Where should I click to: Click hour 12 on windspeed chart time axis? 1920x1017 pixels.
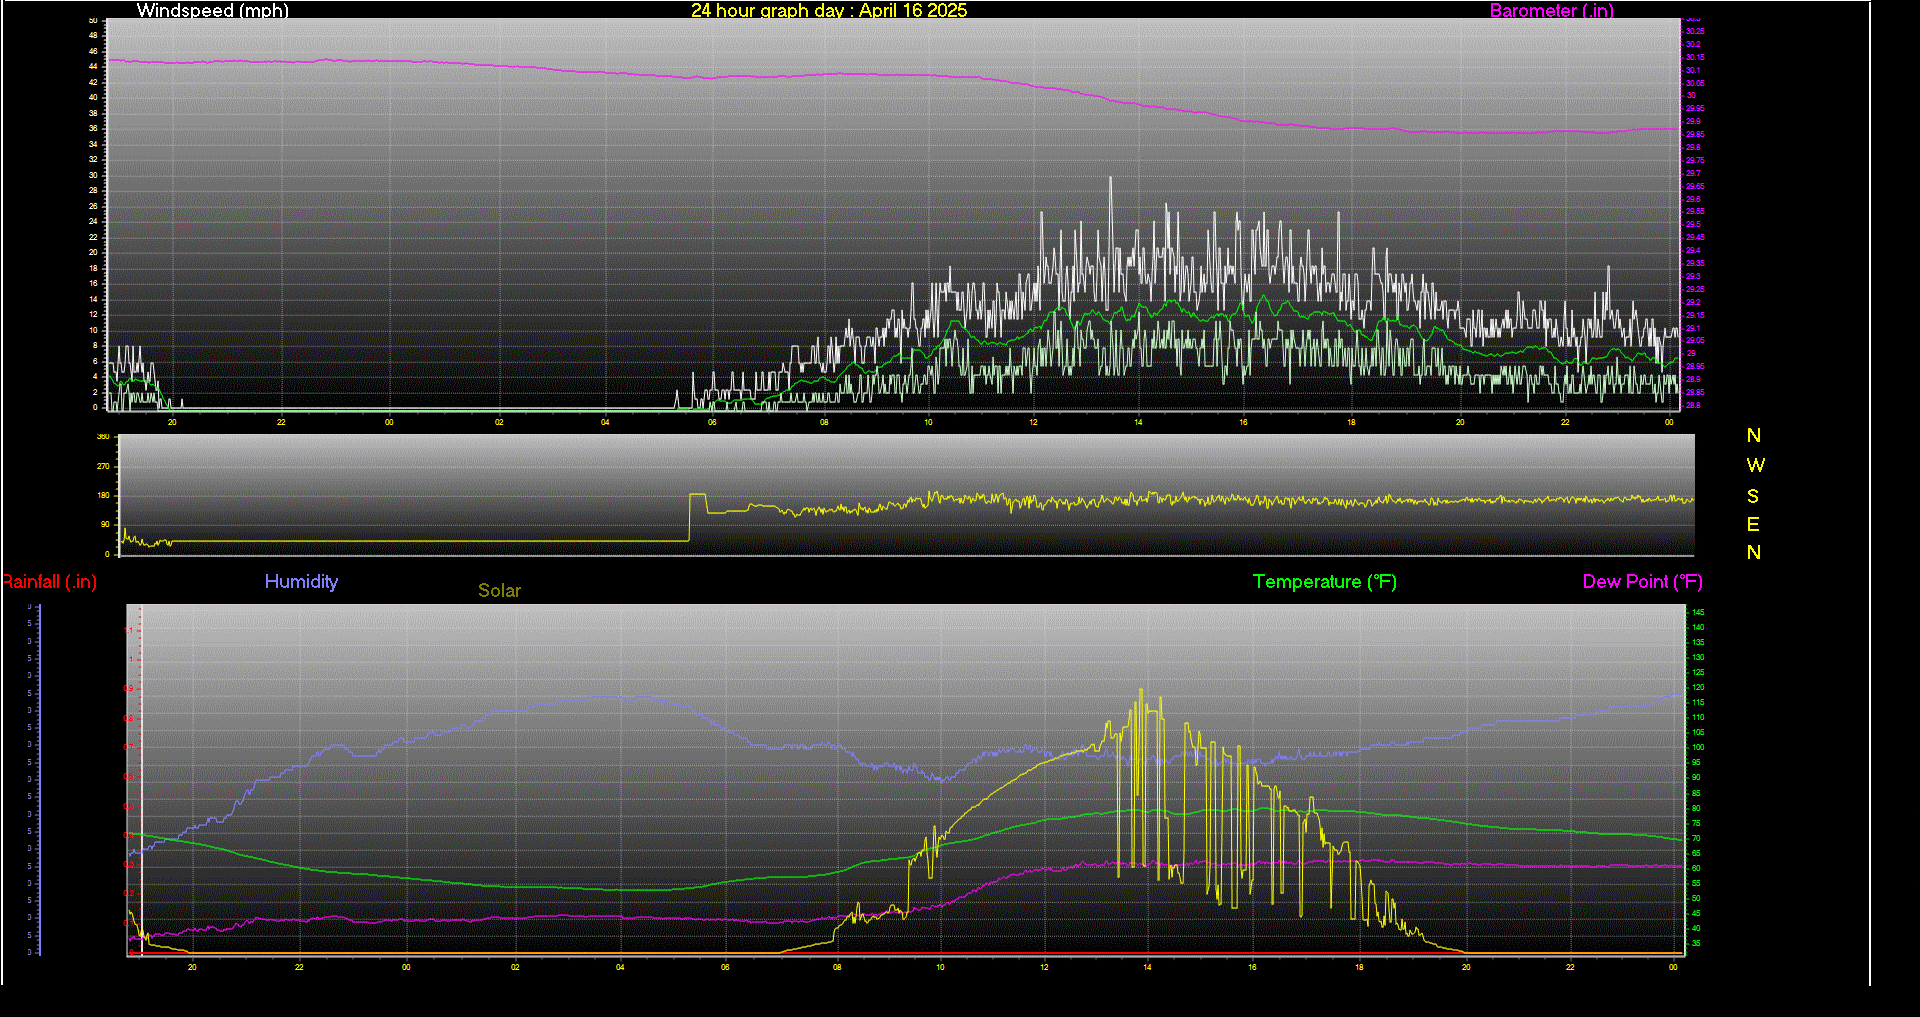coord(1033,423)
